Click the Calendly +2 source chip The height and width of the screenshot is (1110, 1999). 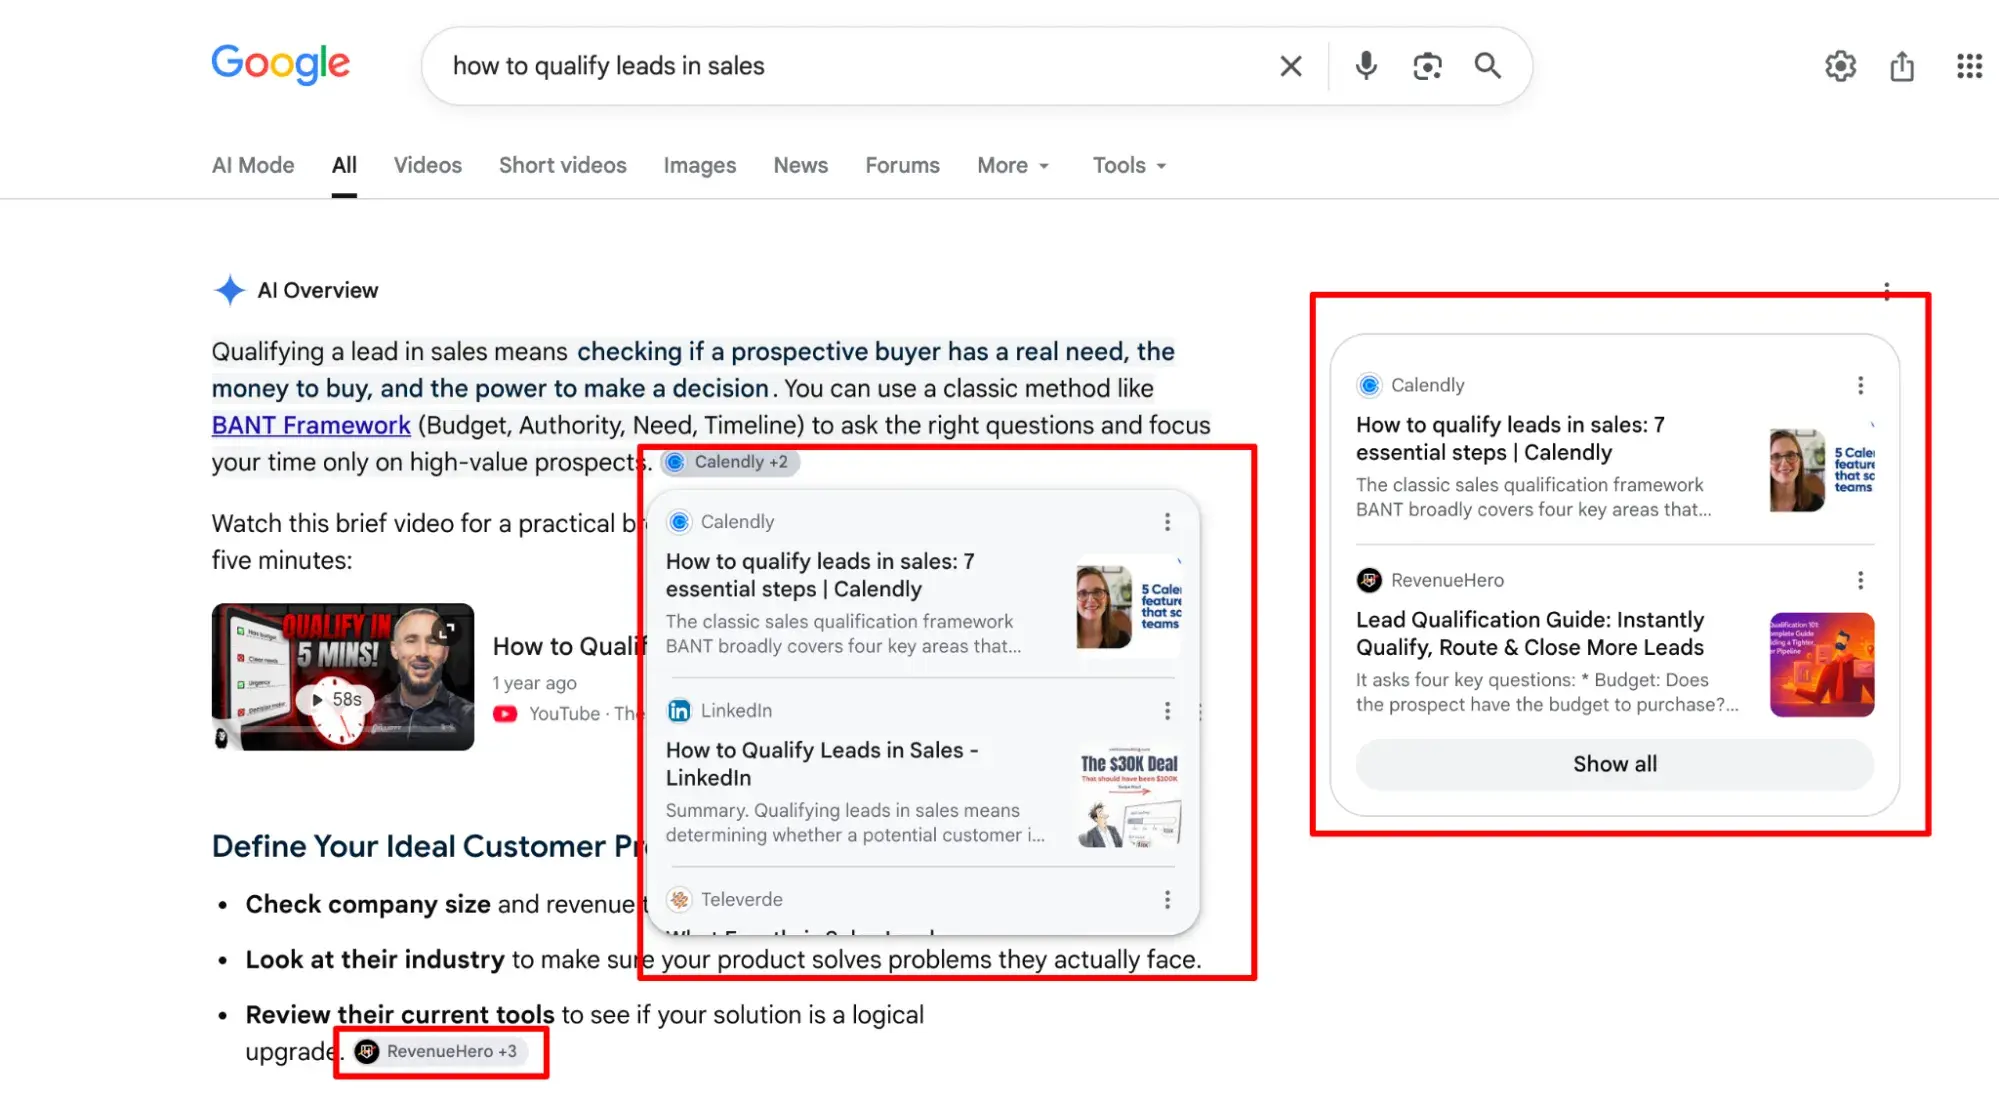coord(730,462)
